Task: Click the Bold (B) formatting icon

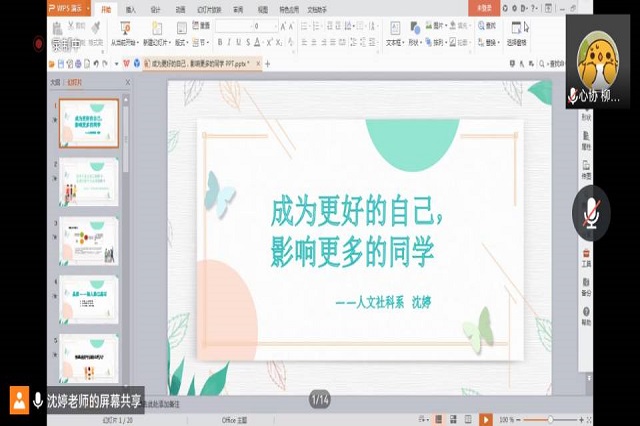Action: 220,42
